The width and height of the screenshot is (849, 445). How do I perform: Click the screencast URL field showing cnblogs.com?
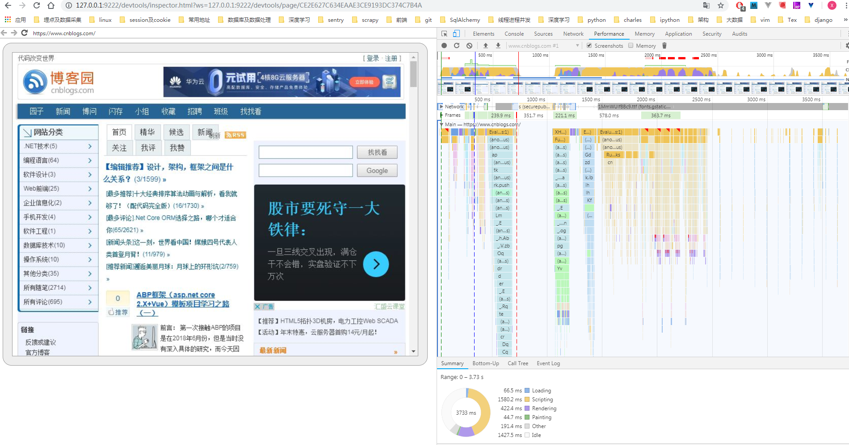[x=233, y=33]
